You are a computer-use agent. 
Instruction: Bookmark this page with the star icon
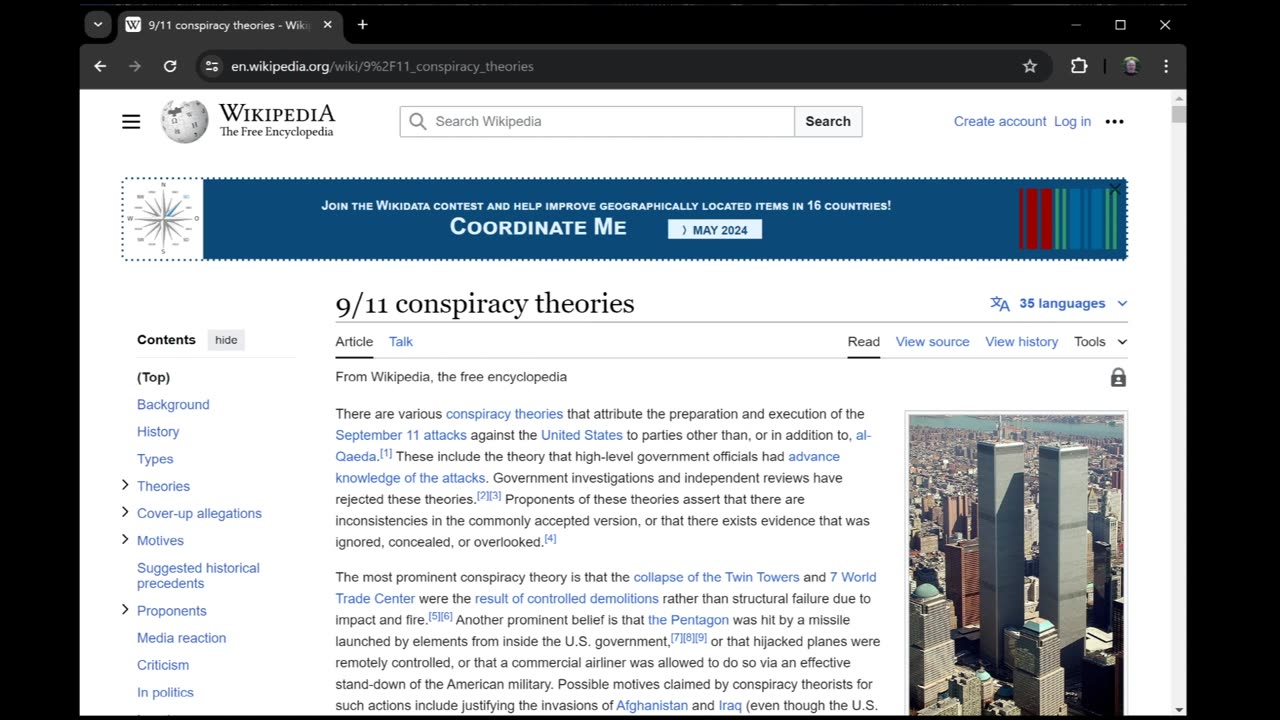click(x=1030, y=66)
